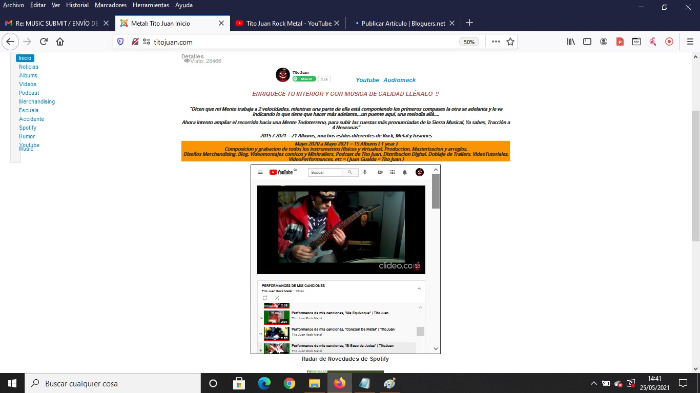Open a new tab with the plus button
Screen dimensions: 700x393
point(469,23)
